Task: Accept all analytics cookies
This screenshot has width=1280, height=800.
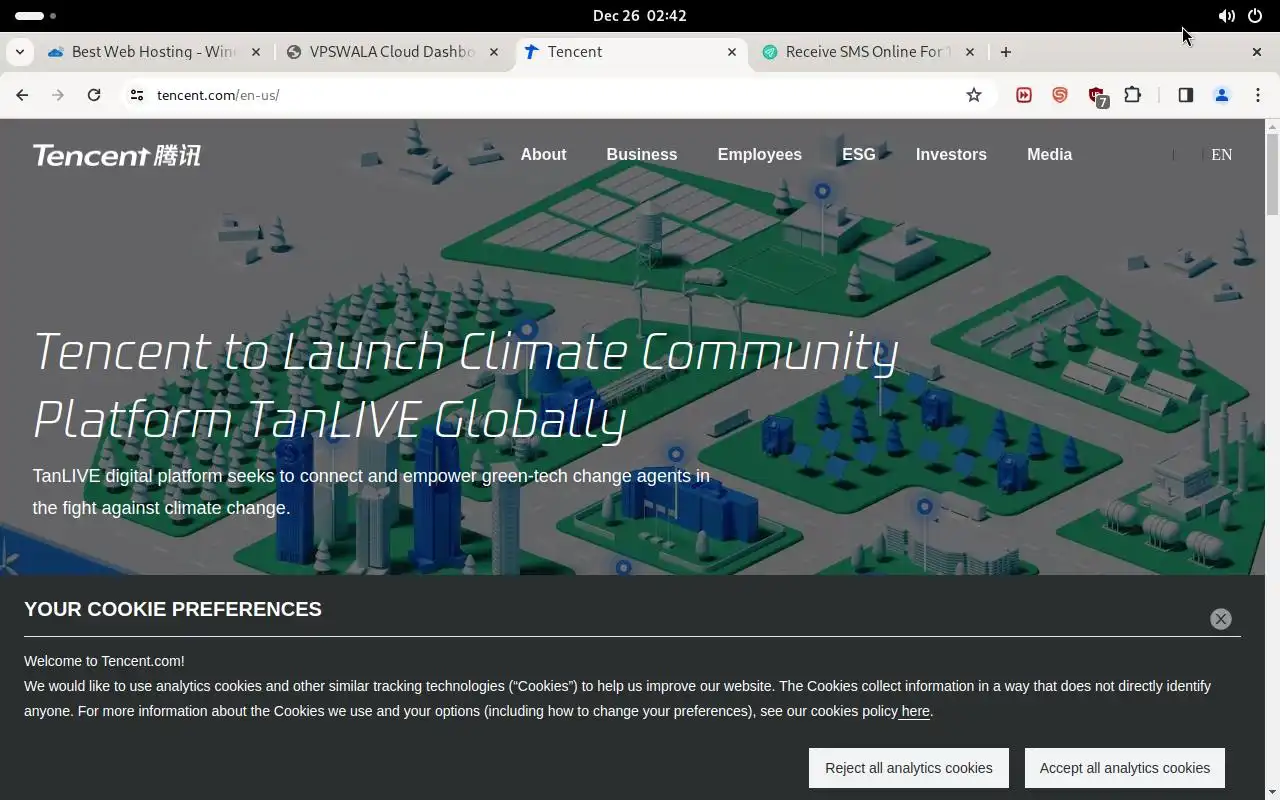Action: 1125,768
